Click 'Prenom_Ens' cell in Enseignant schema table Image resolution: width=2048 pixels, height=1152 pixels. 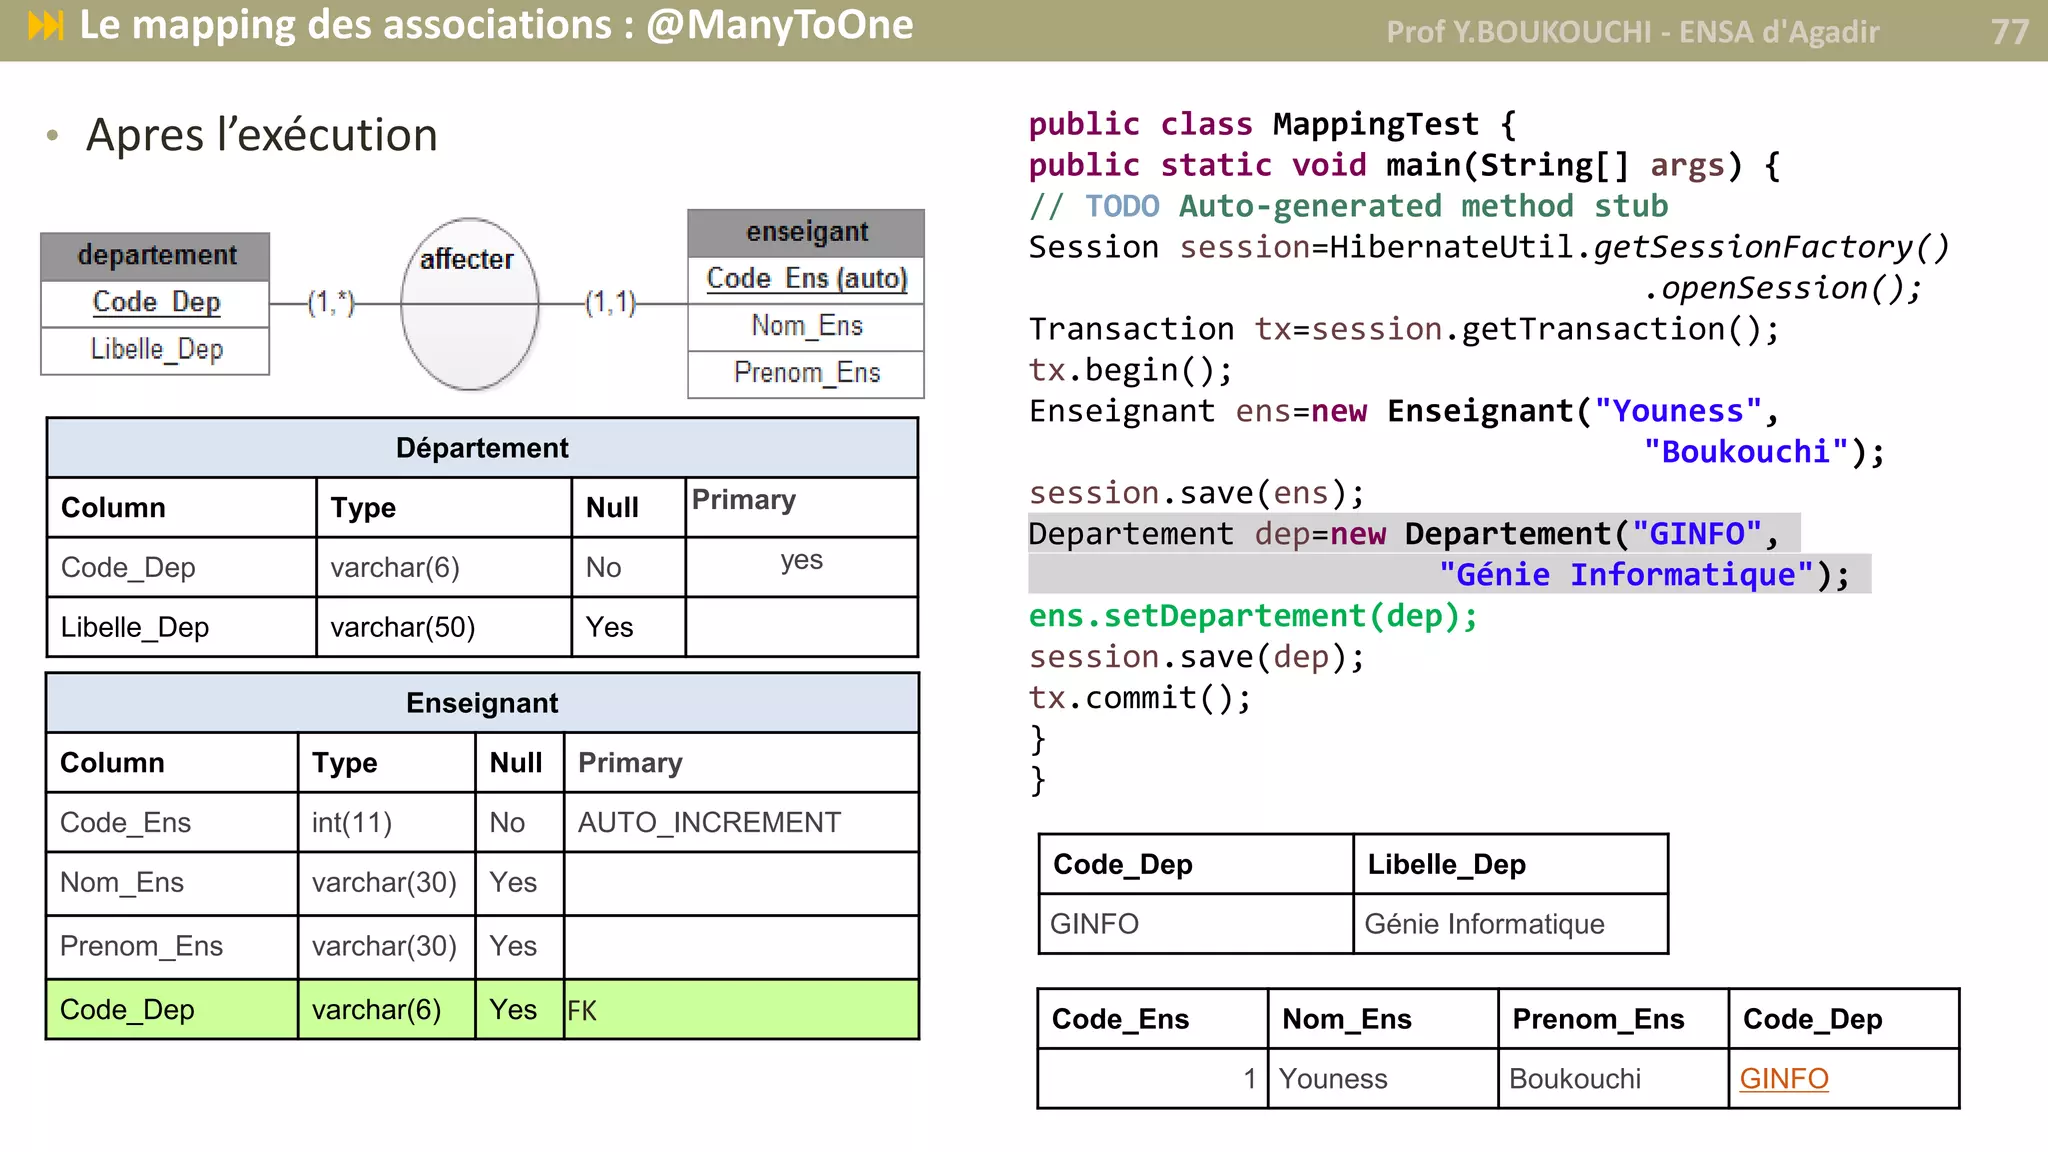(x=172, y=946)
